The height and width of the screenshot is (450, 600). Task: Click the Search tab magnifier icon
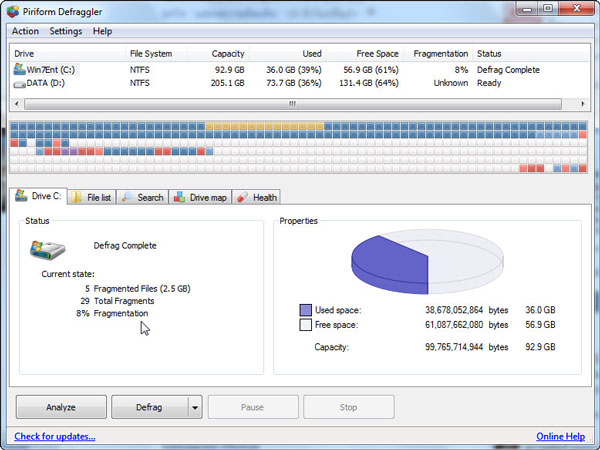(128, 197)
